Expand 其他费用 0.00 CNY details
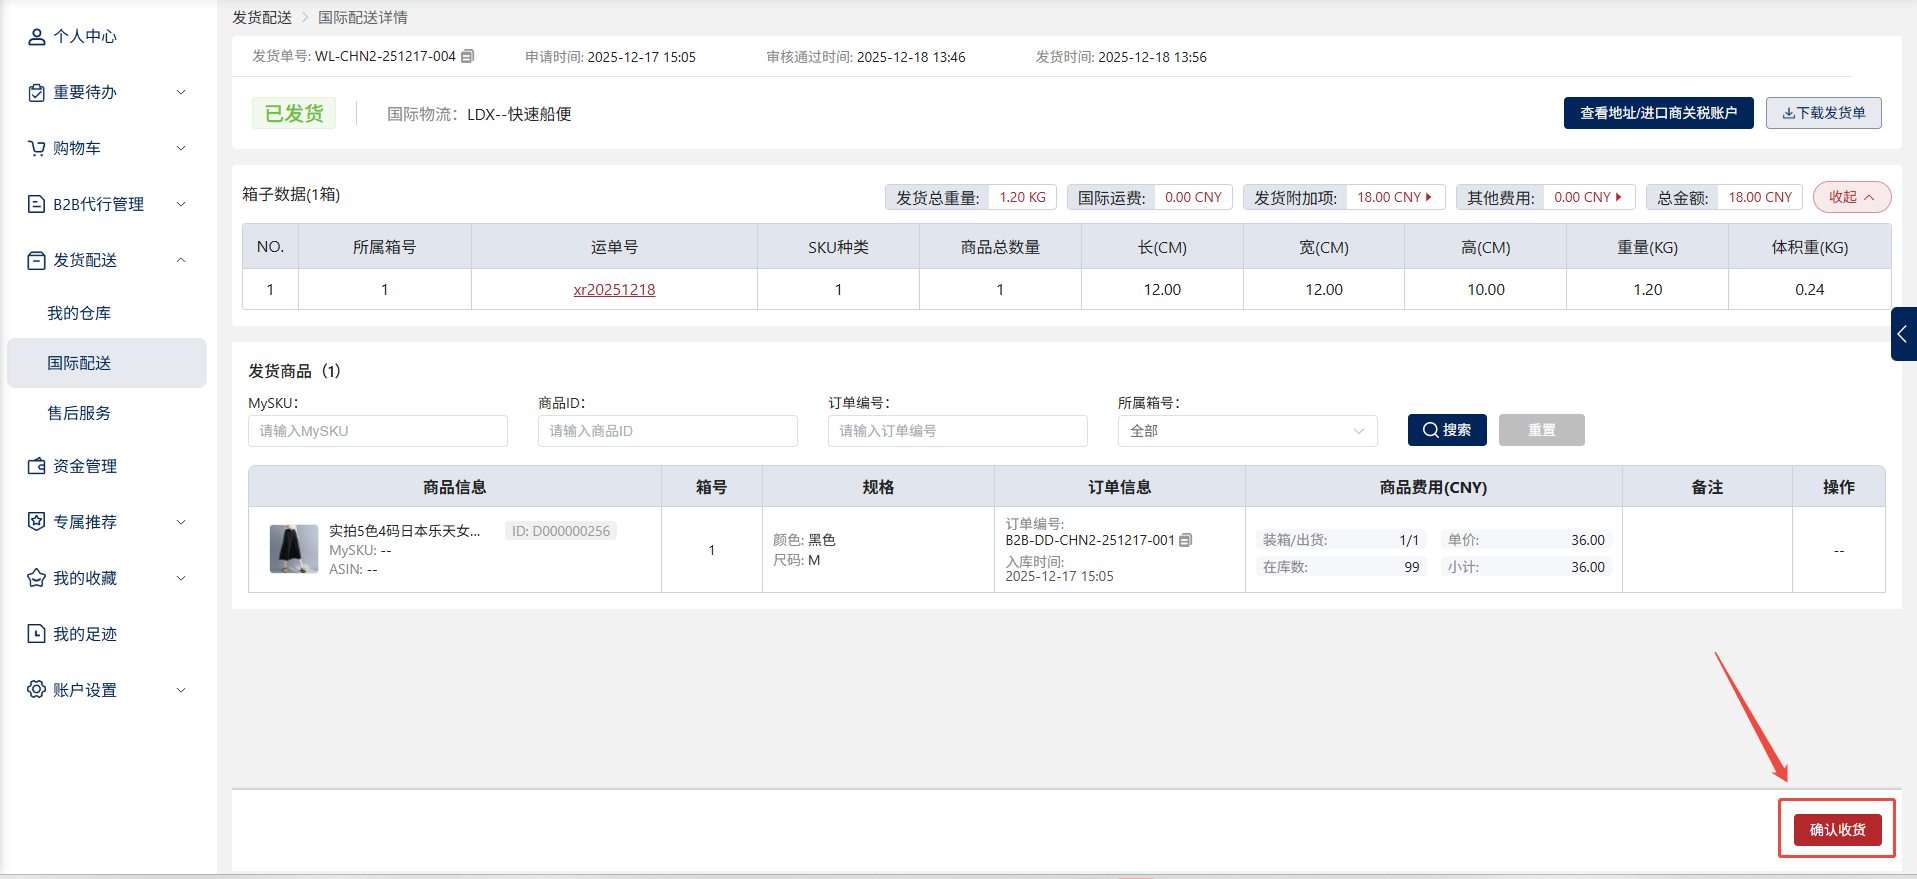 pos(1588,198)
